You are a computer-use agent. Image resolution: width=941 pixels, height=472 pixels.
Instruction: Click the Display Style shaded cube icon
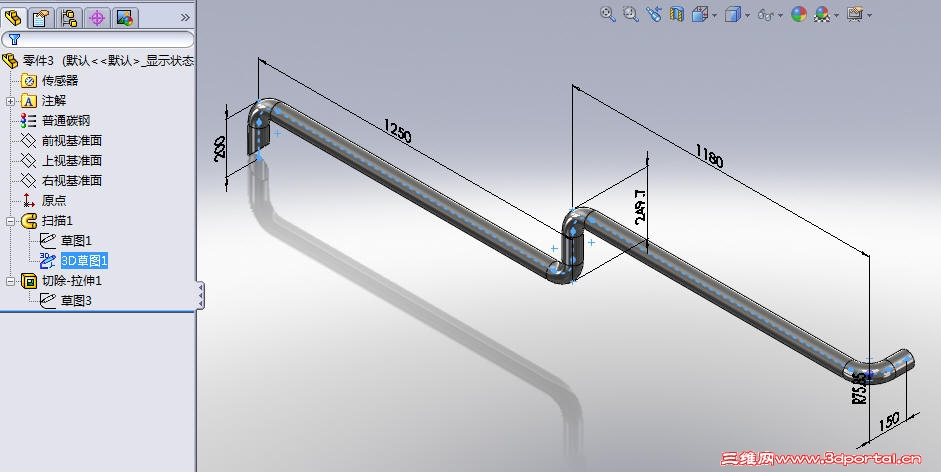pos(732,14)
